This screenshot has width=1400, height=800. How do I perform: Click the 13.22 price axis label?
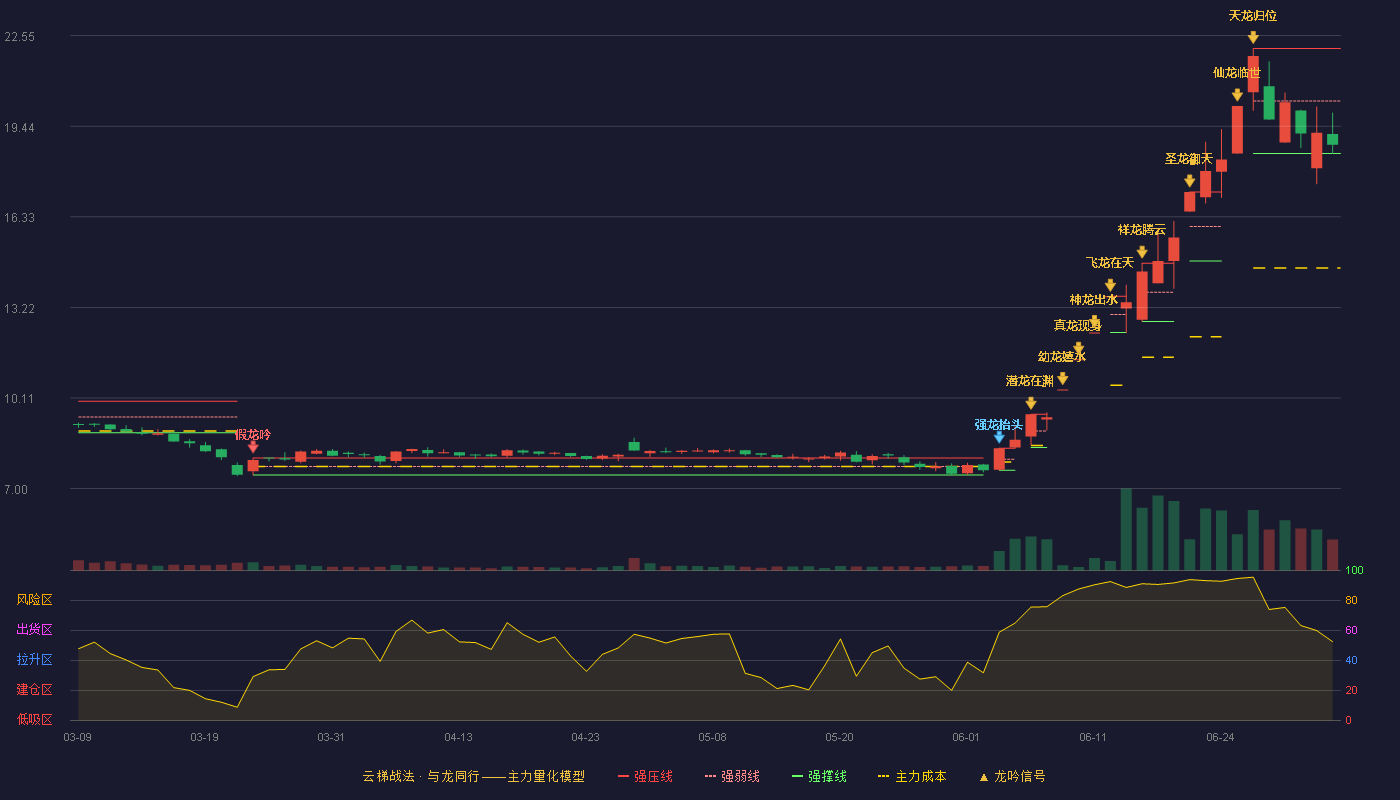pos(20,309)
